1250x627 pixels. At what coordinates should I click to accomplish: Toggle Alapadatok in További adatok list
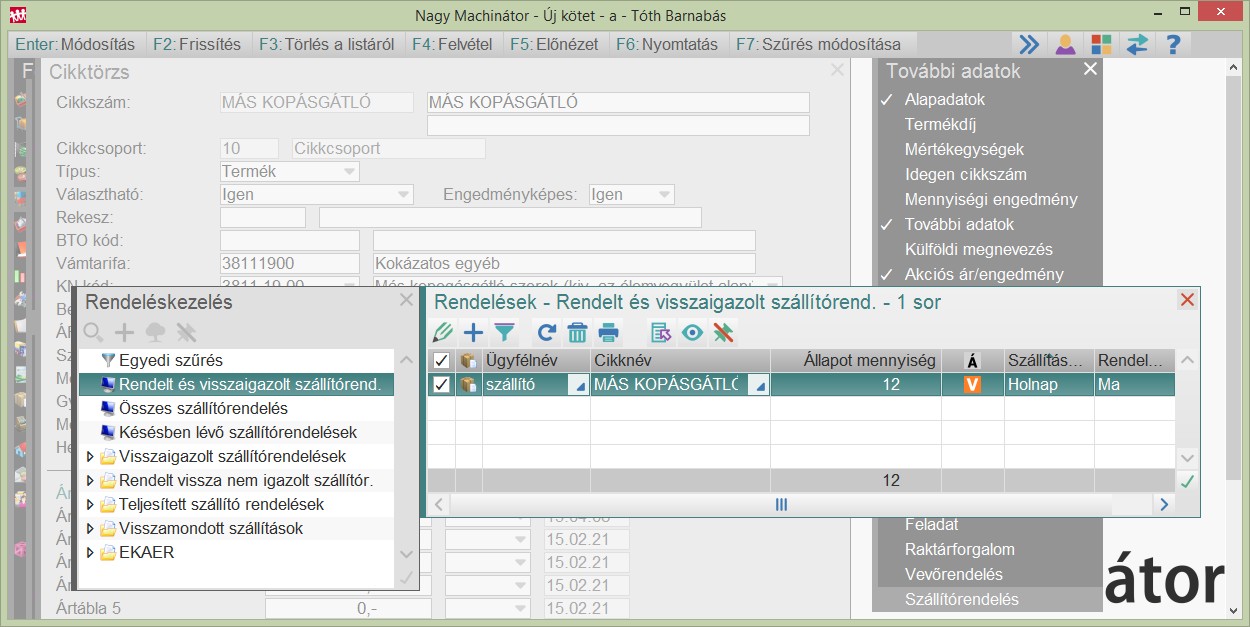[x=944, y=100]
